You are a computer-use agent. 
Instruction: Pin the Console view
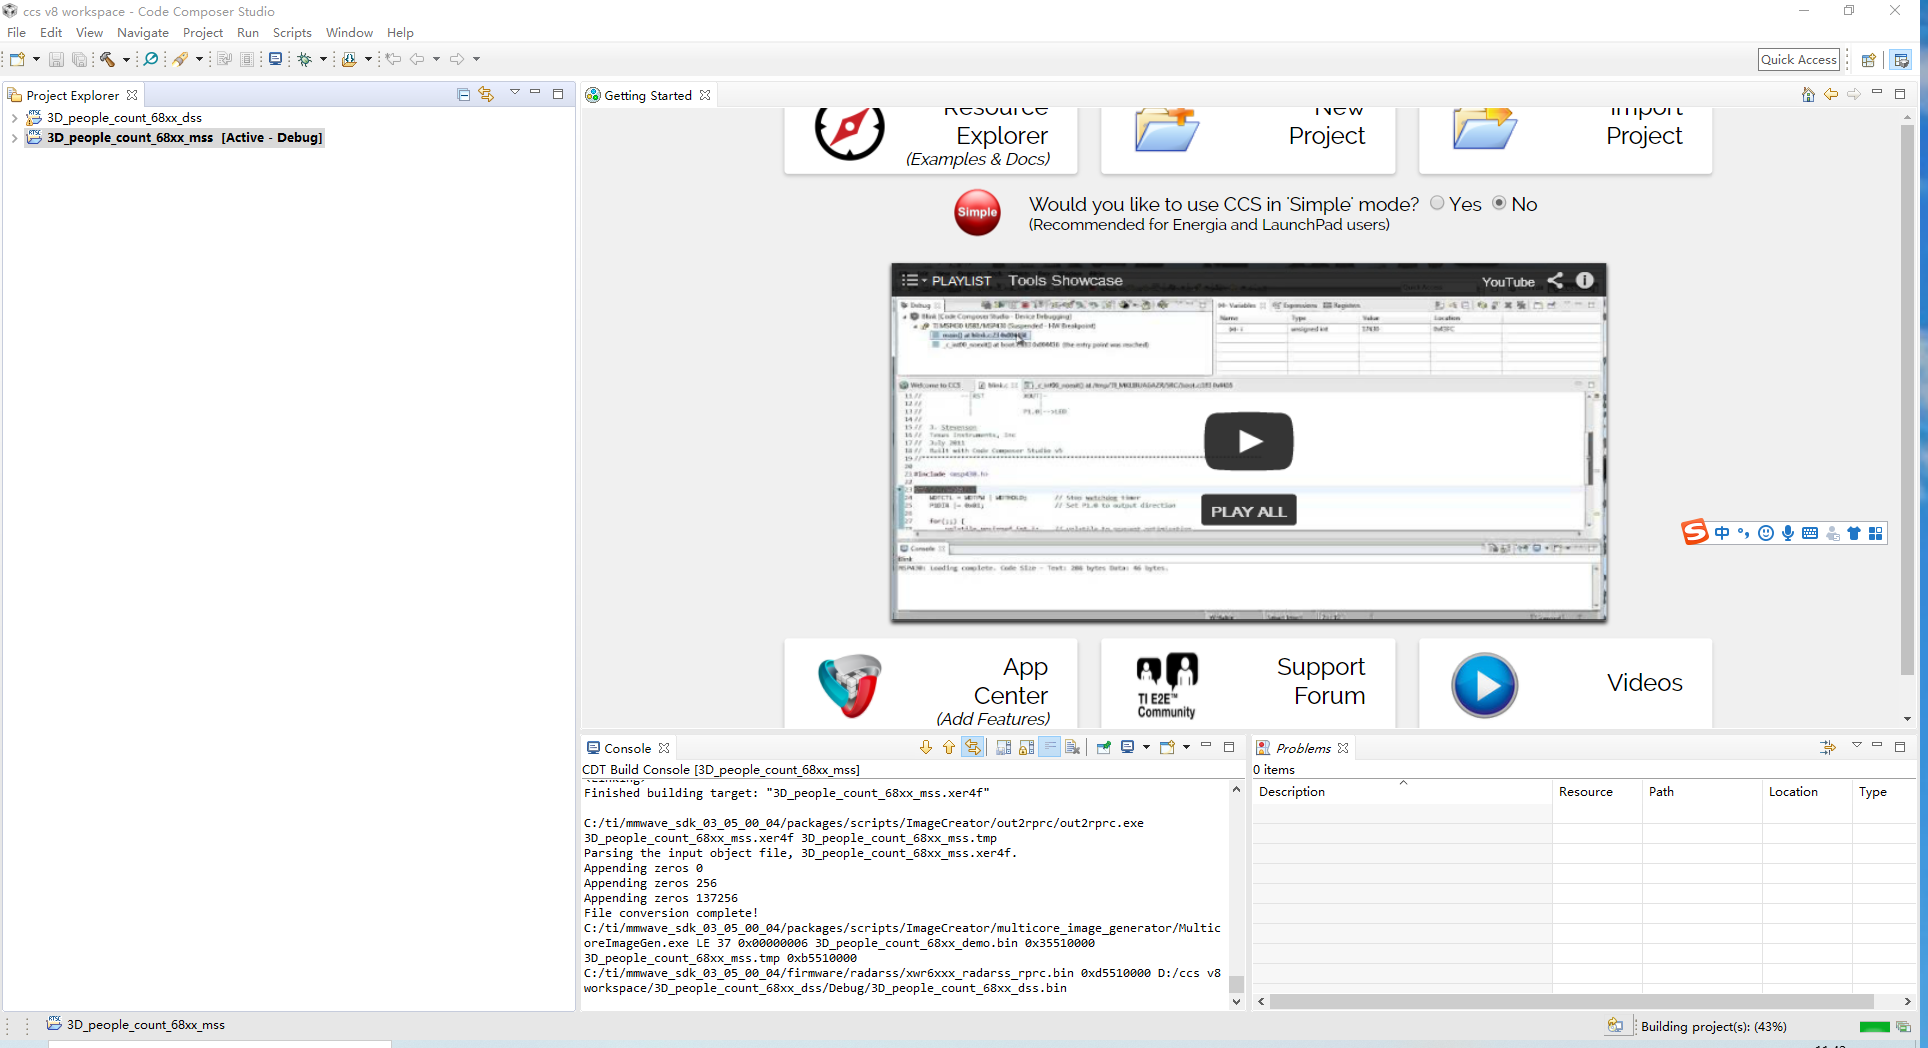point(1104,748)
